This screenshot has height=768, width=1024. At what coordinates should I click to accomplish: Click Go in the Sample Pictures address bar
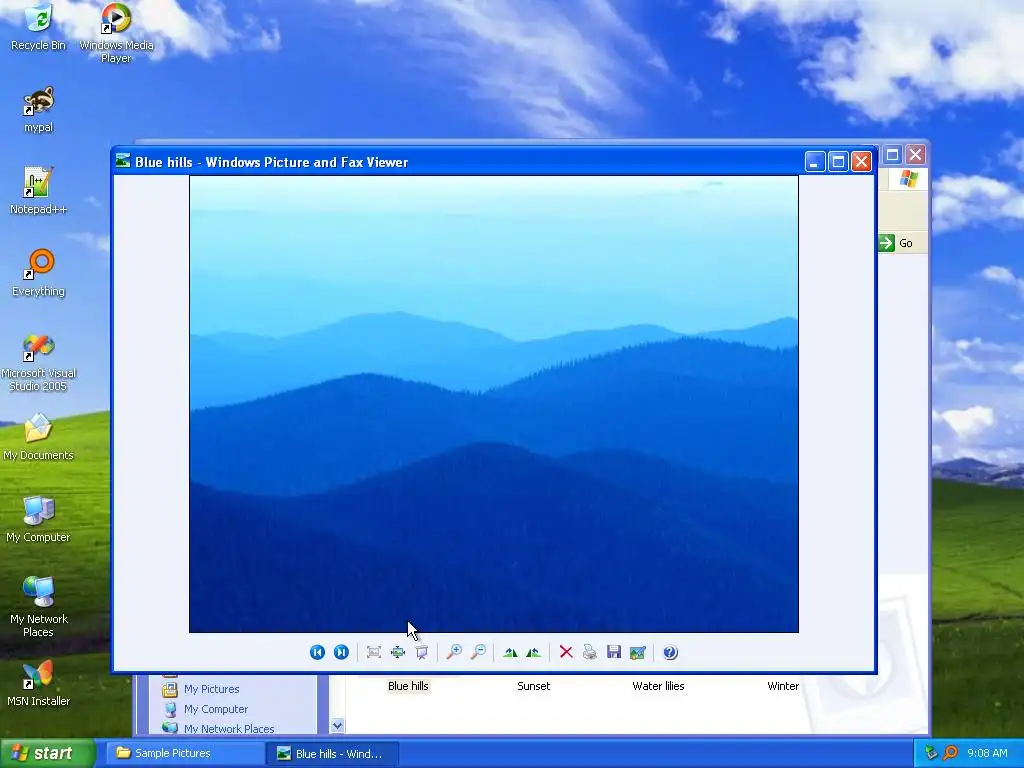coord(897,243)
